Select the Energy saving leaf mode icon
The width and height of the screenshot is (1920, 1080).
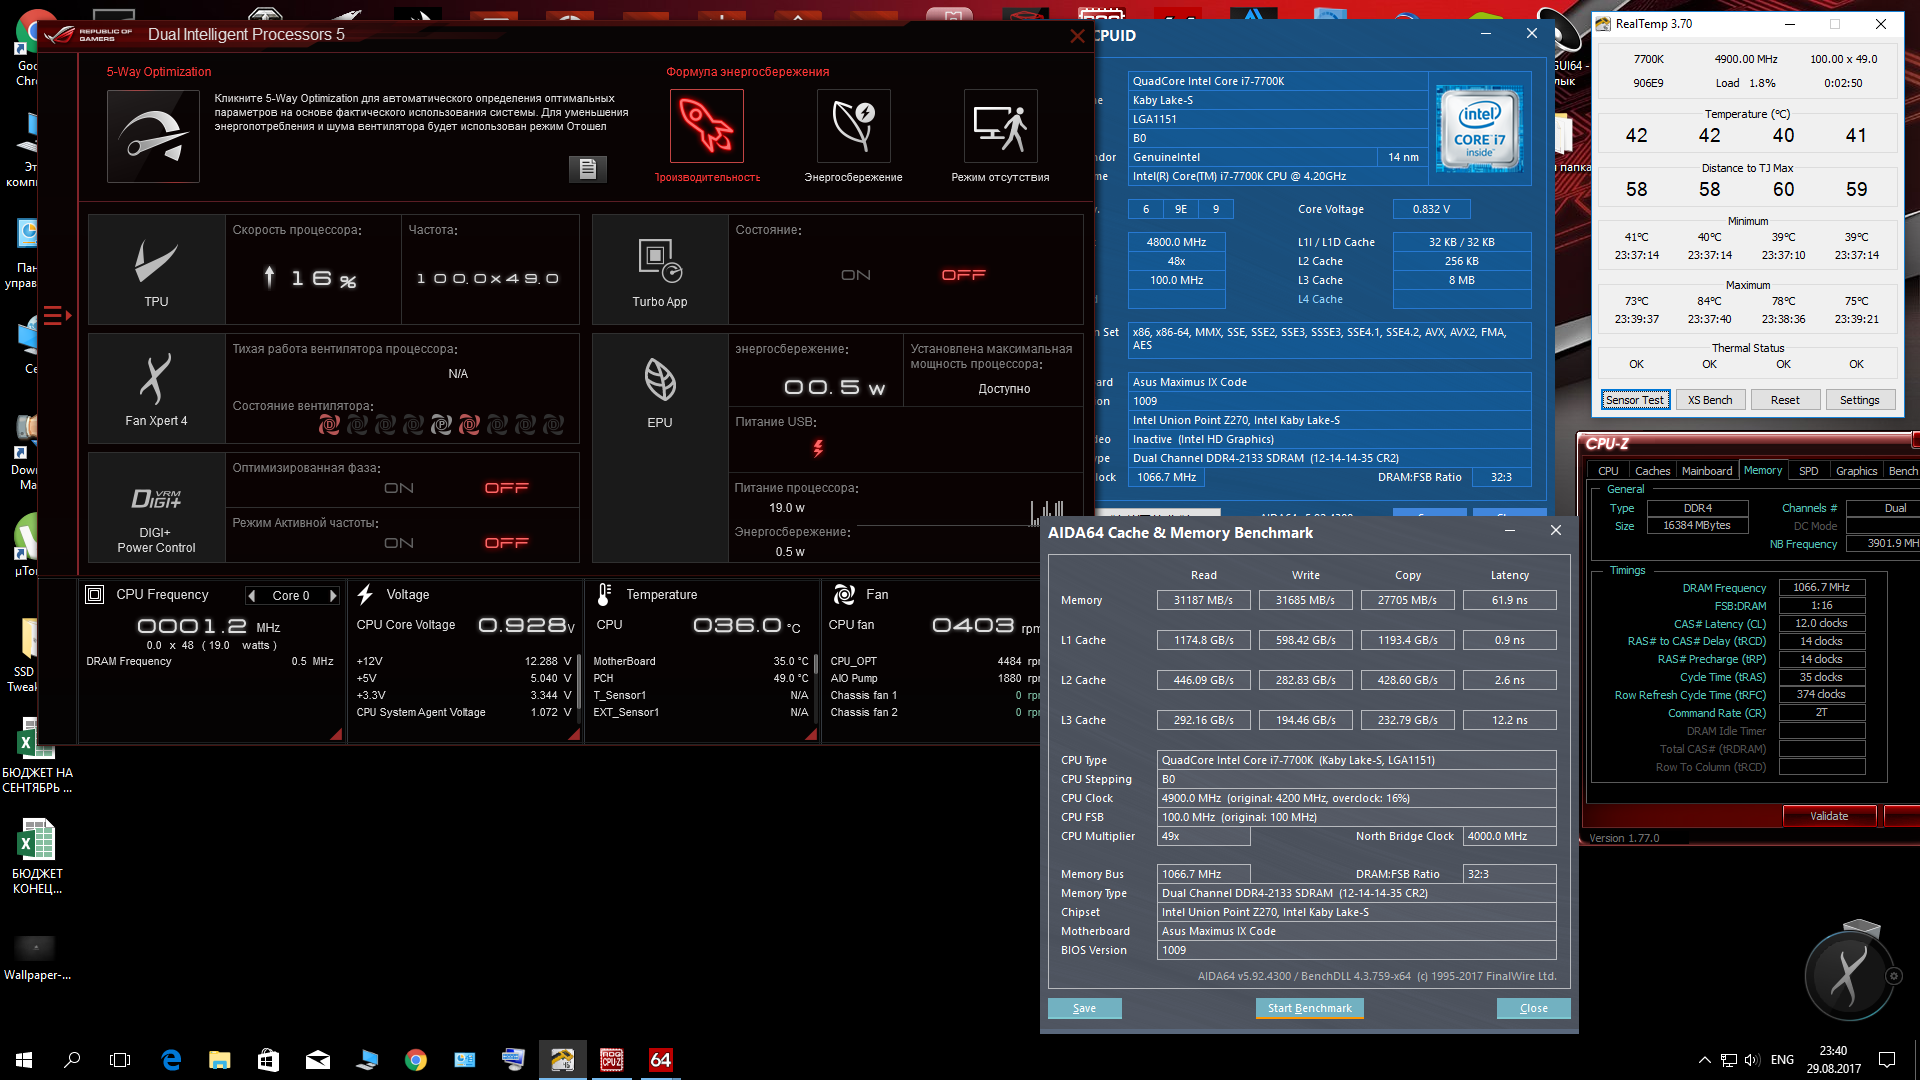click(x=853, y=126)
